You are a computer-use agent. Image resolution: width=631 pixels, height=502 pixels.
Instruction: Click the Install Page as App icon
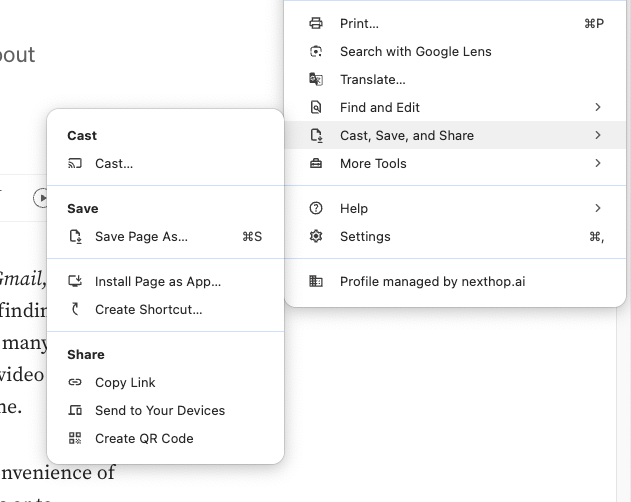75,282
